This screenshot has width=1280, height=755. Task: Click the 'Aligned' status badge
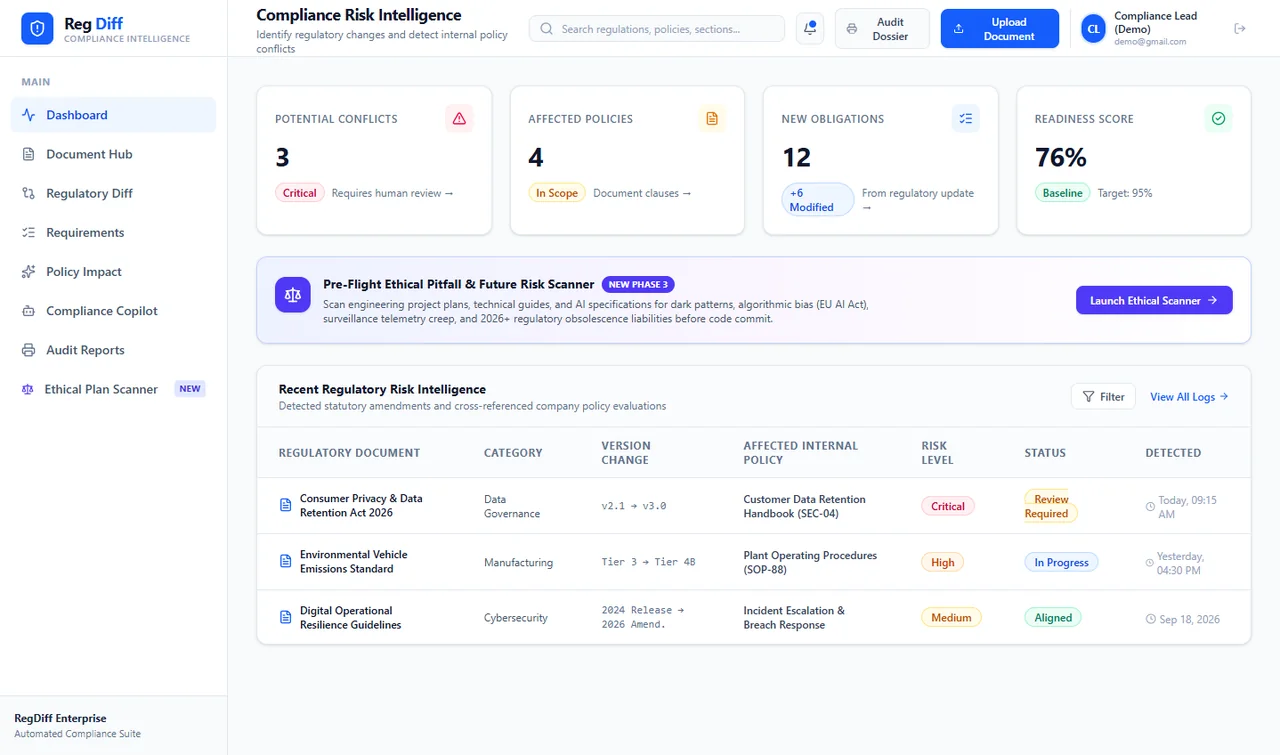click(x=1053, y=618)
